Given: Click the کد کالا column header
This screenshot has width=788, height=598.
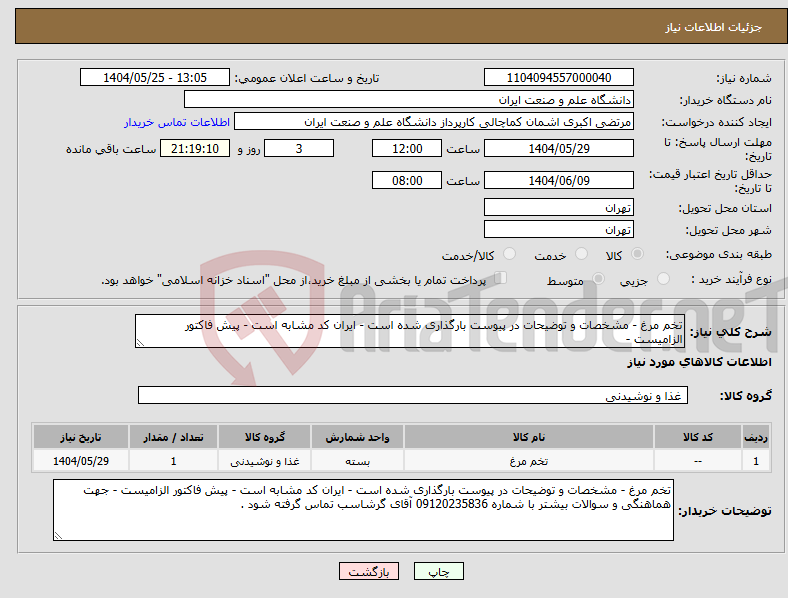Looking at the screenshot, I should 698,437.
